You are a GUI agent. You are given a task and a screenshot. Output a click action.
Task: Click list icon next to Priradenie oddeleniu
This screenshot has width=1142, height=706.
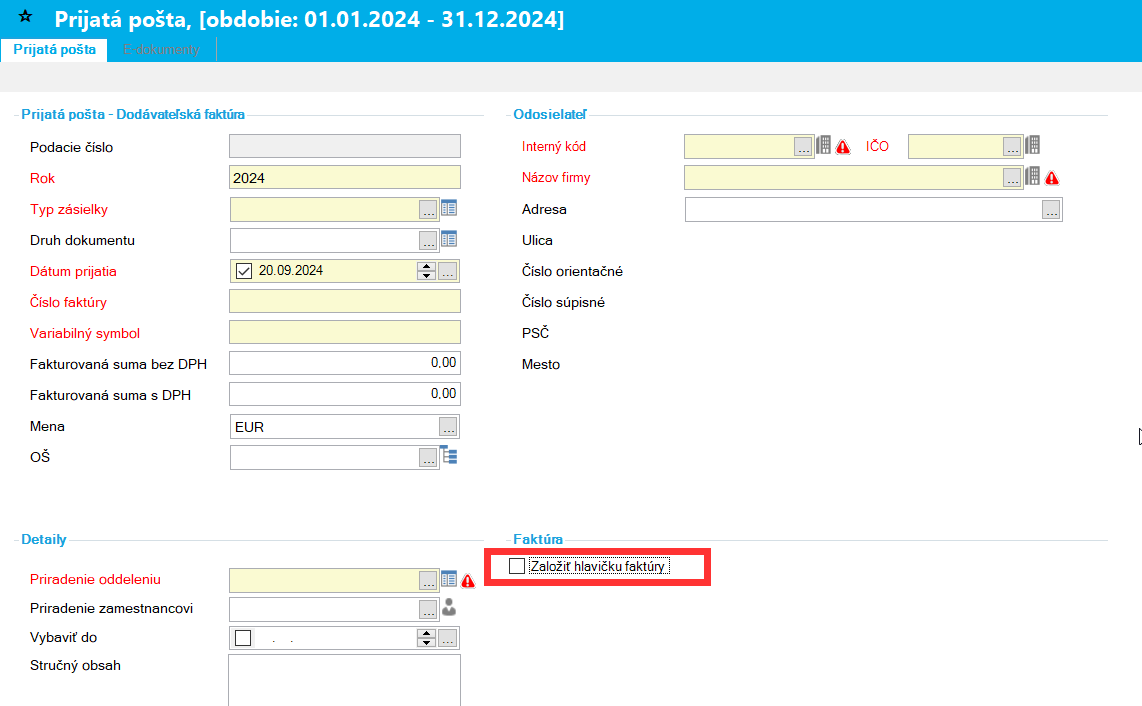(x=449, y=579)
